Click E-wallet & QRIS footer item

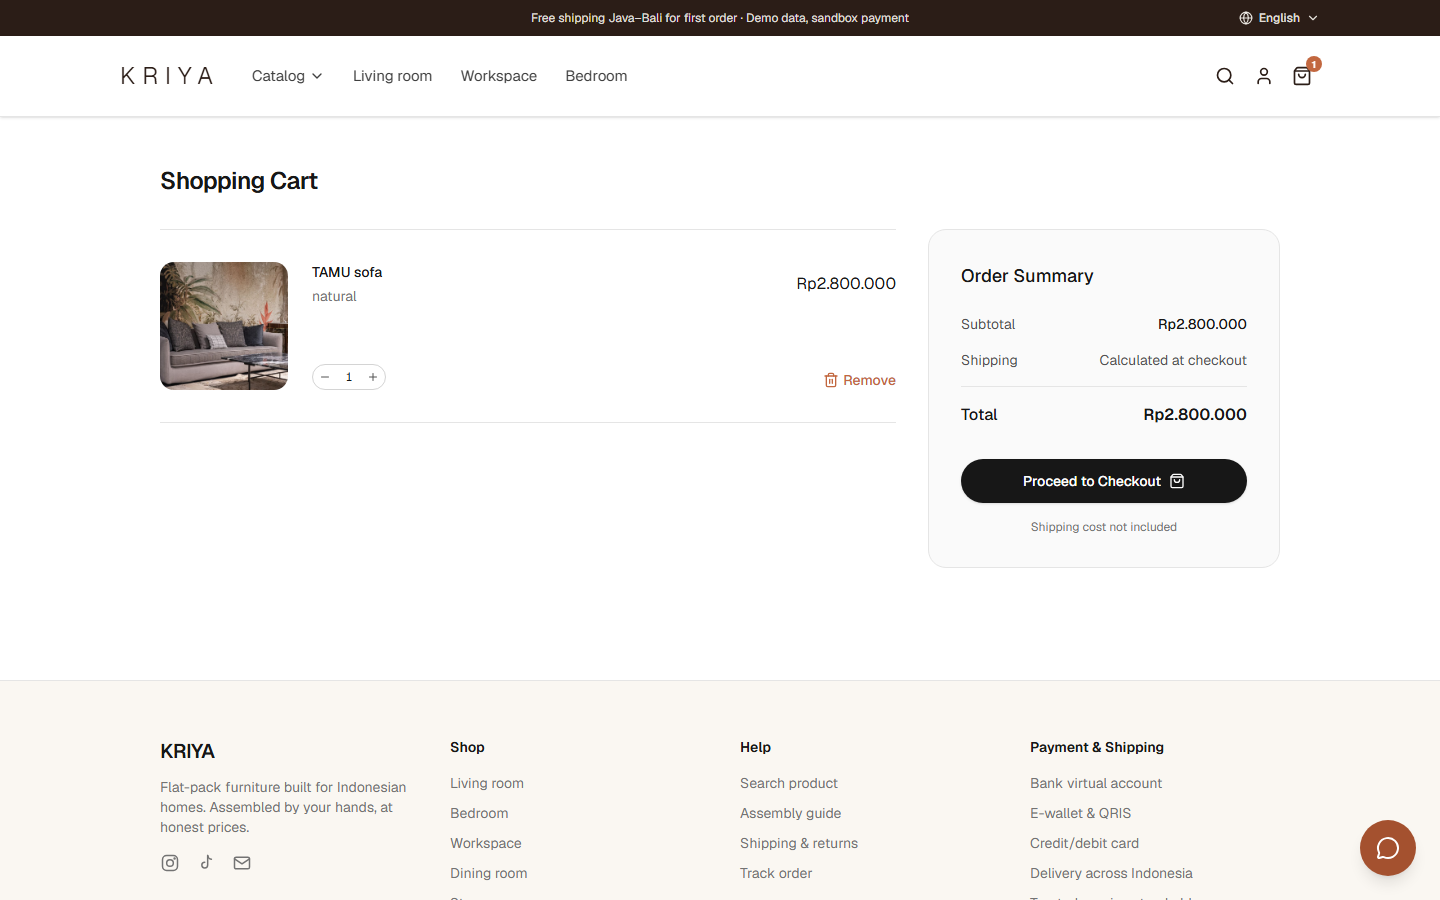[x=1081, y=813]
